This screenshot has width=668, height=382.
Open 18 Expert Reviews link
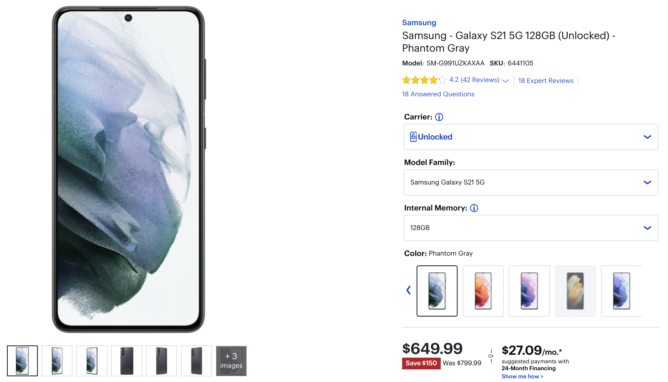pos(546,80)
